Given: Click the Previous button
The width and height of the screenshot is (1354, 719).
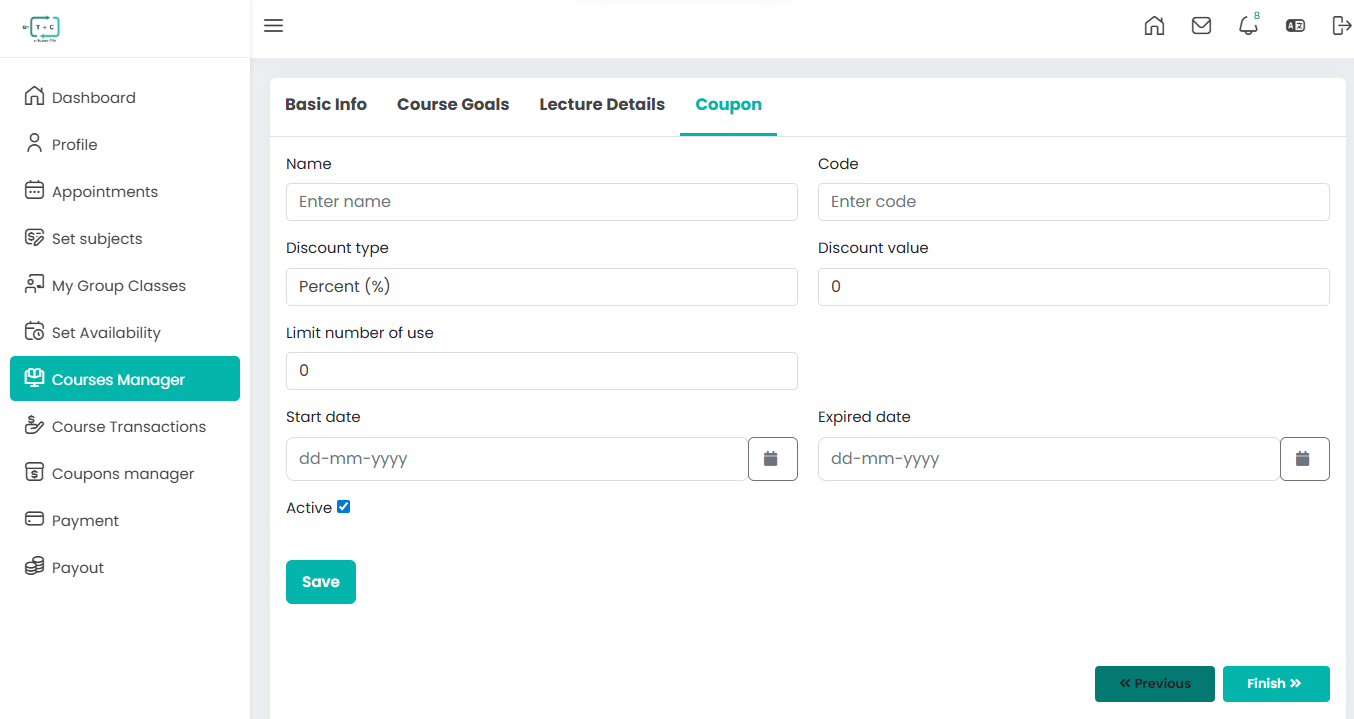Looking at the screenshot, I should click(1155, 684).
